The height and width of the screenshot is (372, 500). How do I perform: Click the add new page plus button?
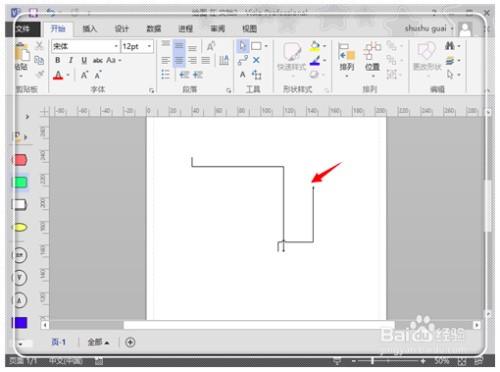coord(130,342)
